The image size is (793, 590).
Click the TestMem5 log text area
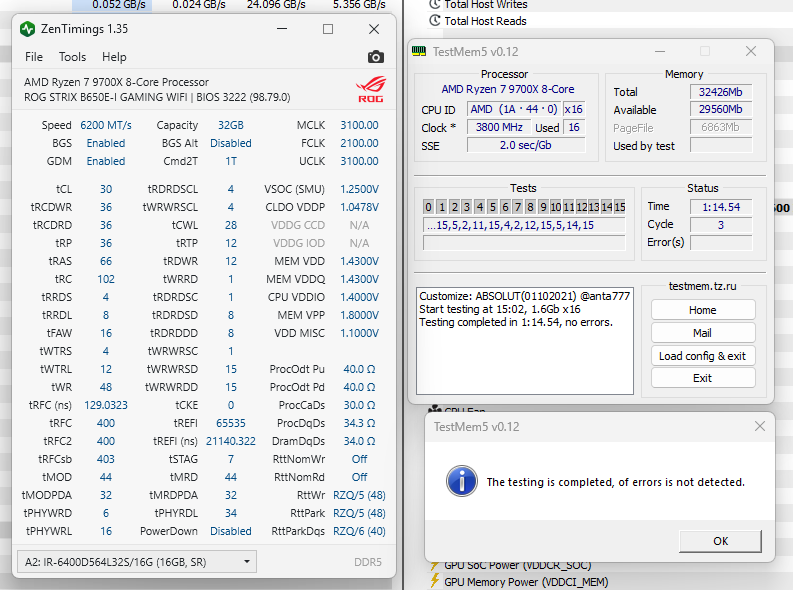(x=524, y=341)
